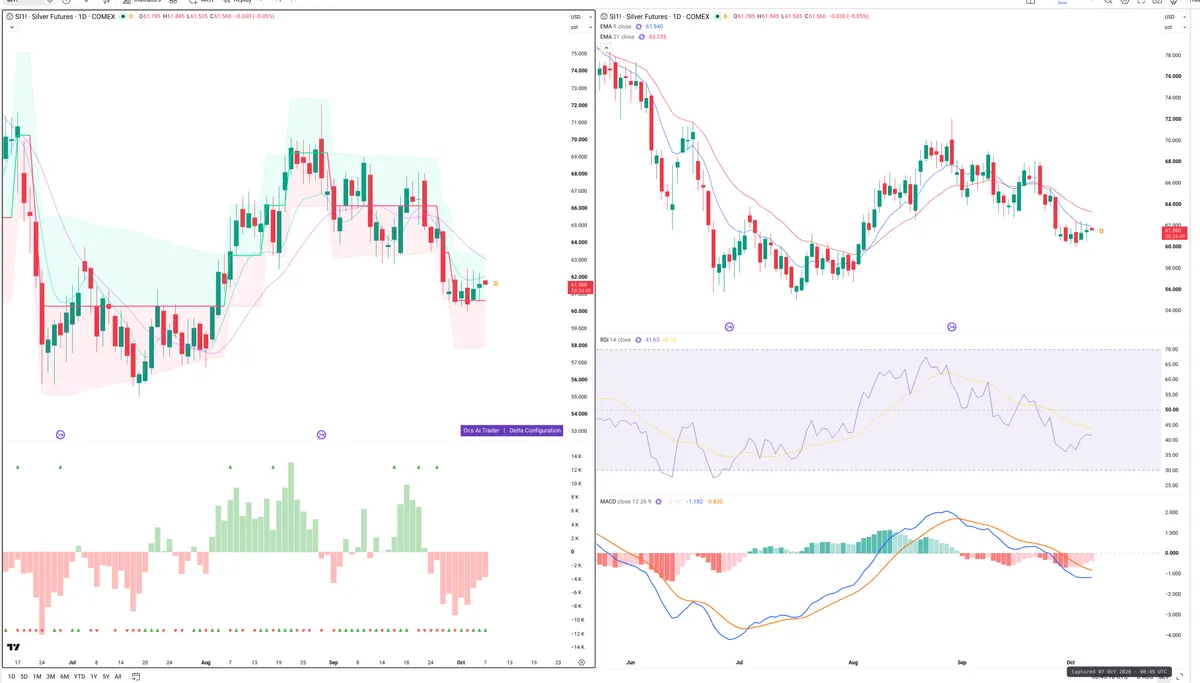Select the All time range
Screen dimensions: 1200x683
[118, 677]
